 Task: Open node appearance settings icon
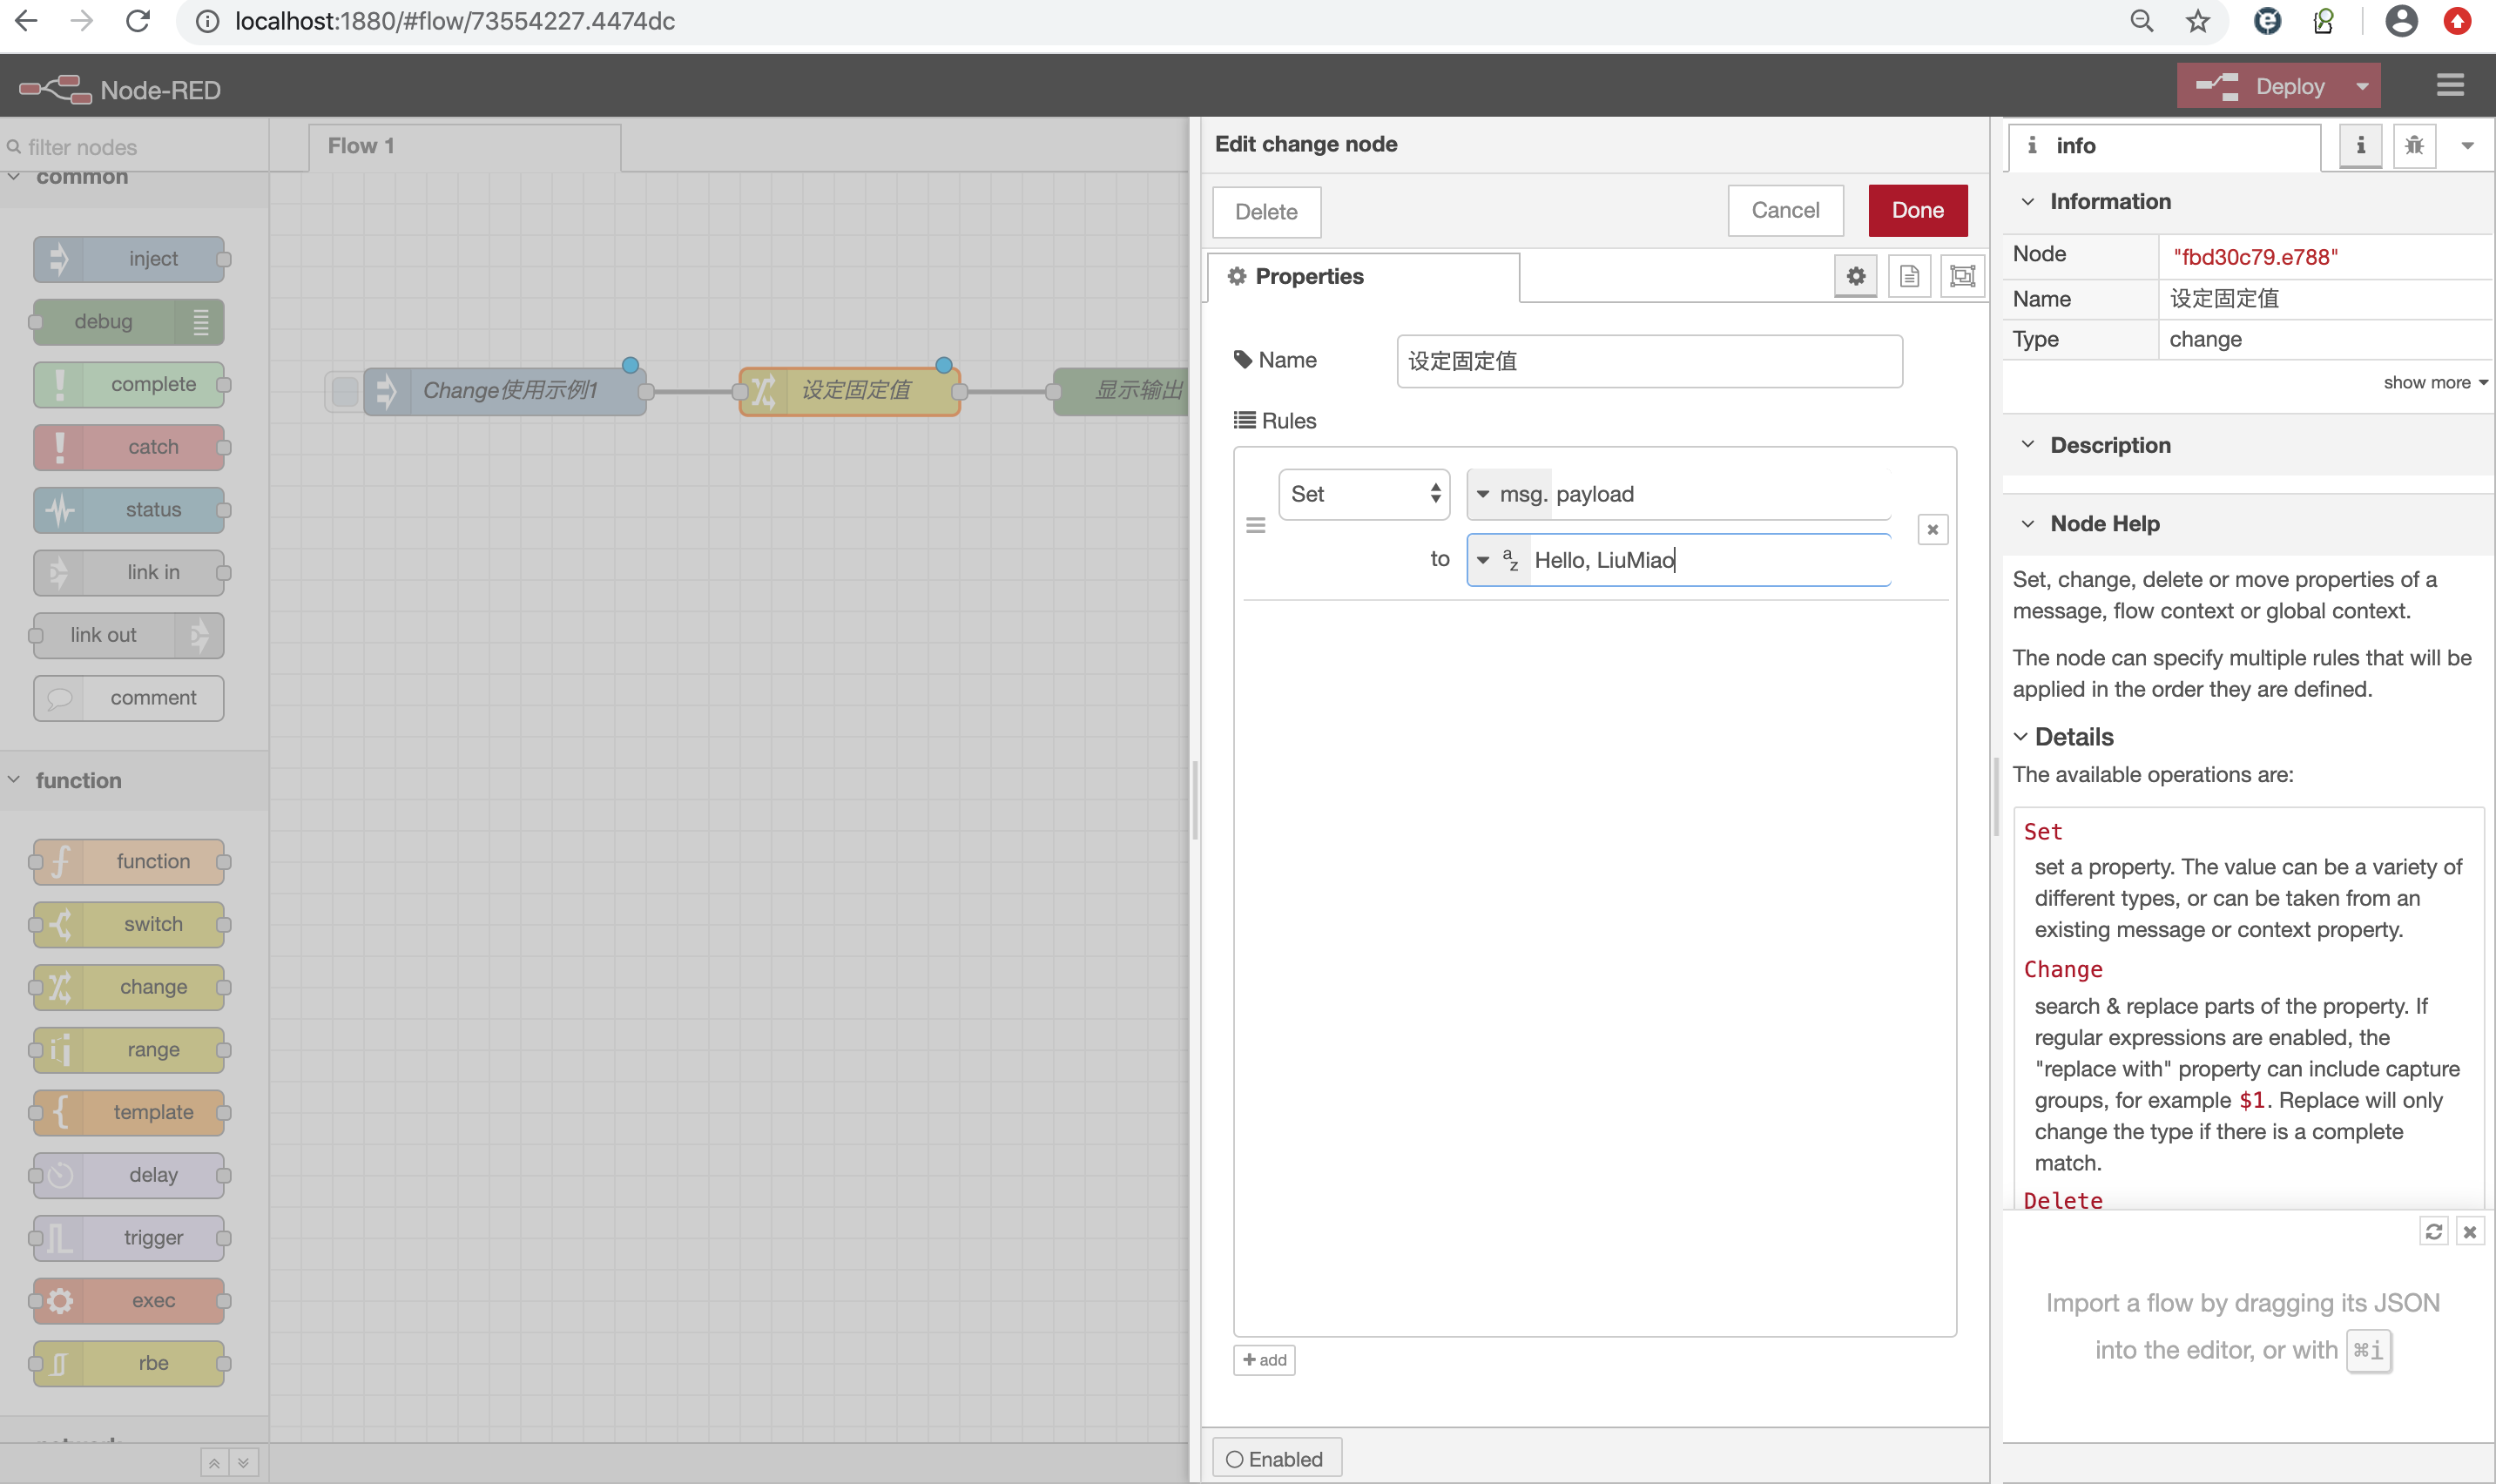1962,276
